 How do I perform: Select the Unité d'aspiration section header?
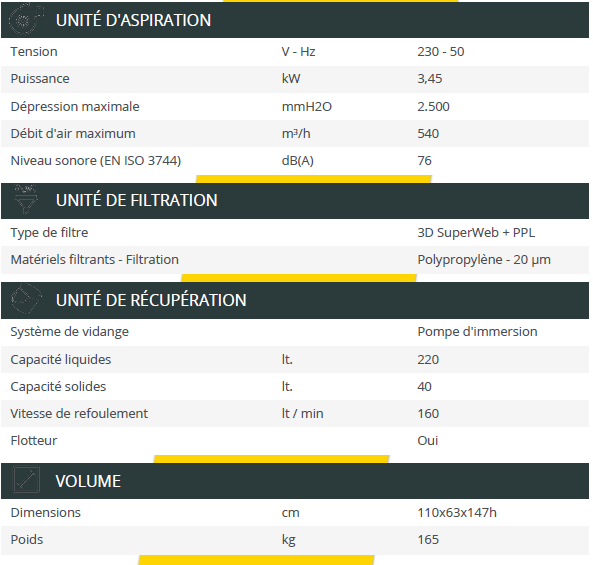(x=295, y=20)
